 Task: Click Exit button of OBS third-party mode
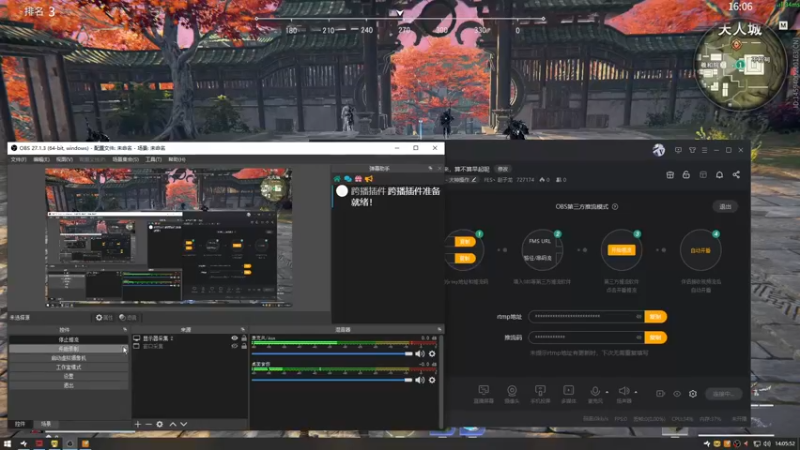coord(725,207)
